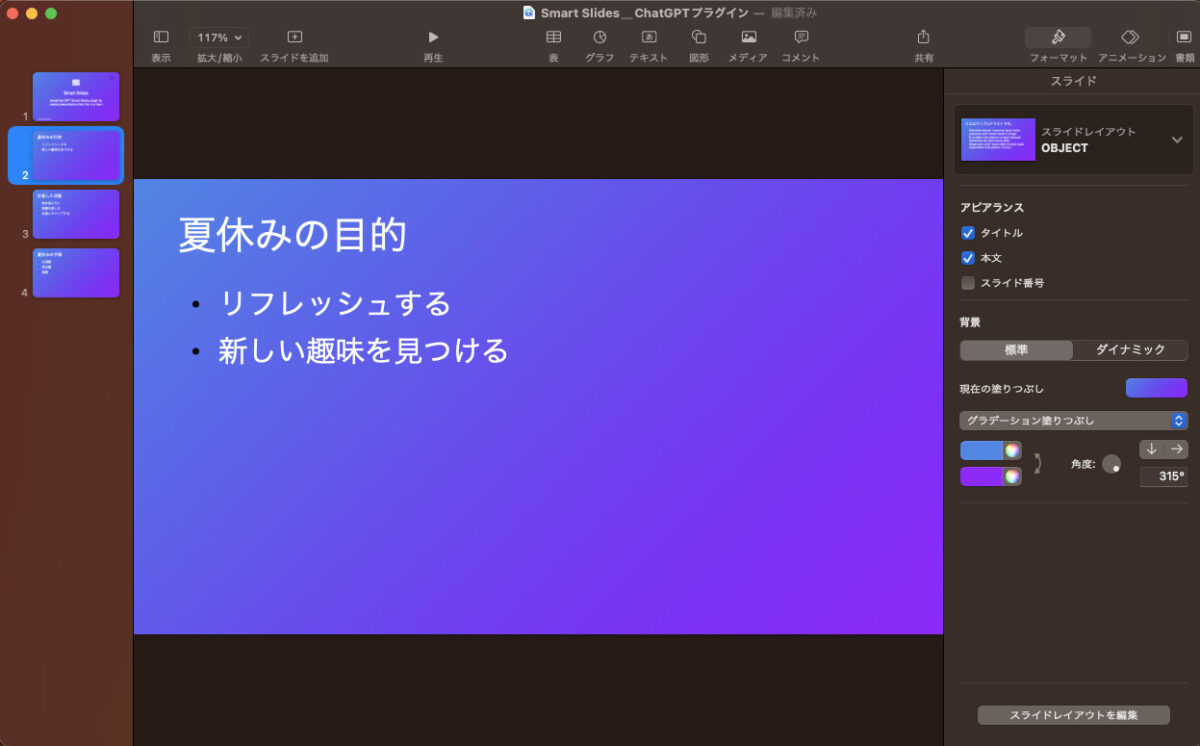Screen dimensions: 1200x746
Task: Switch background to ダイナミック tab
Action: coord(1131,350)
